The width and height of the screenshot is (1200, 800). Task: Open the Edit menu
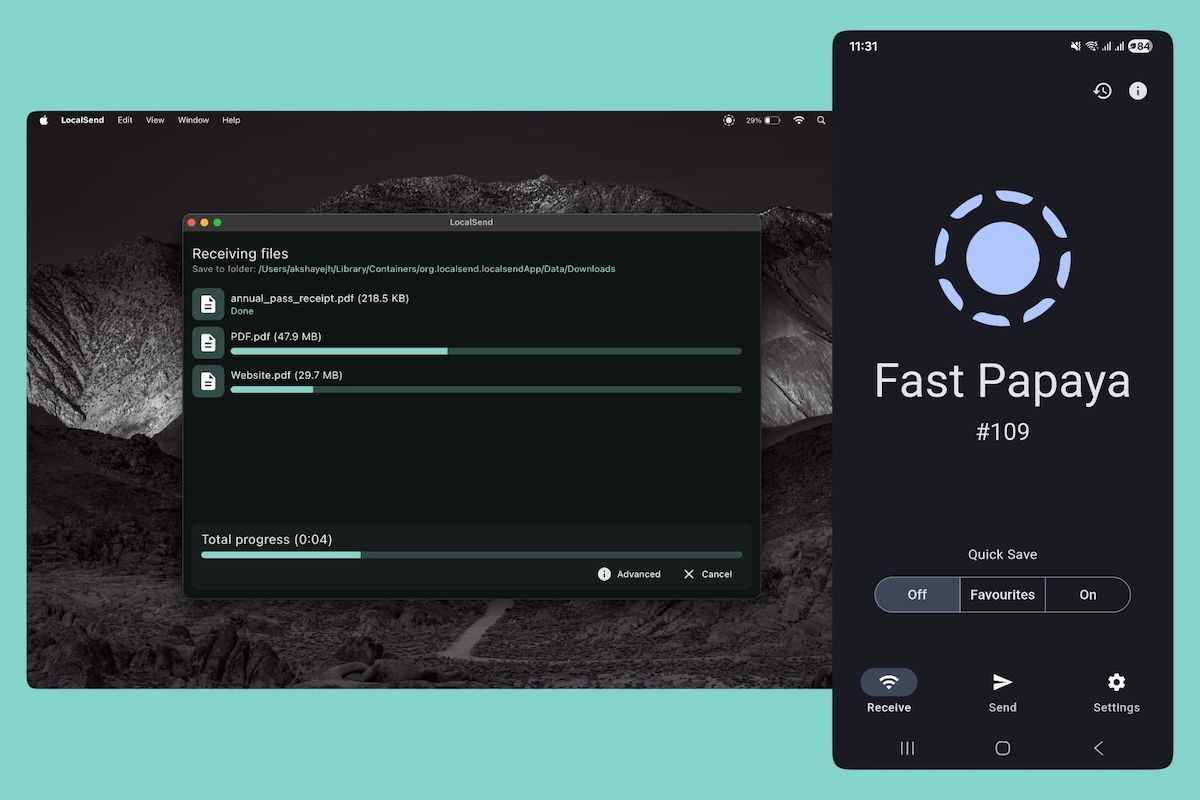[x=125, y=120]
